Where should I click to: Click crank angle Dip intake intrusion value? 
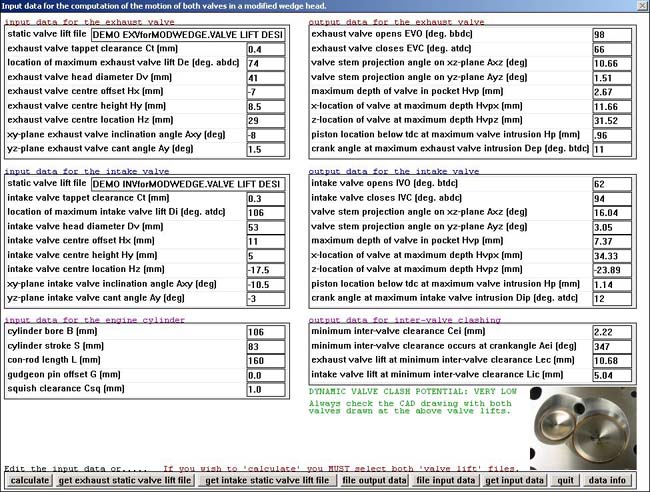[x=612, y=298]
